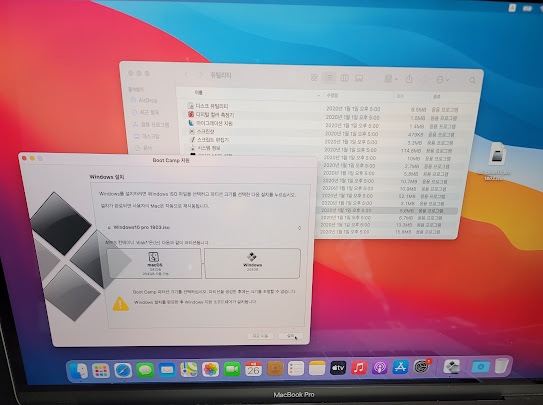The height and width of the screenshot is (405, 543).
Task: Click the highlighted Finder row sized 5.6MB
Action: click(x=387, y=210)
